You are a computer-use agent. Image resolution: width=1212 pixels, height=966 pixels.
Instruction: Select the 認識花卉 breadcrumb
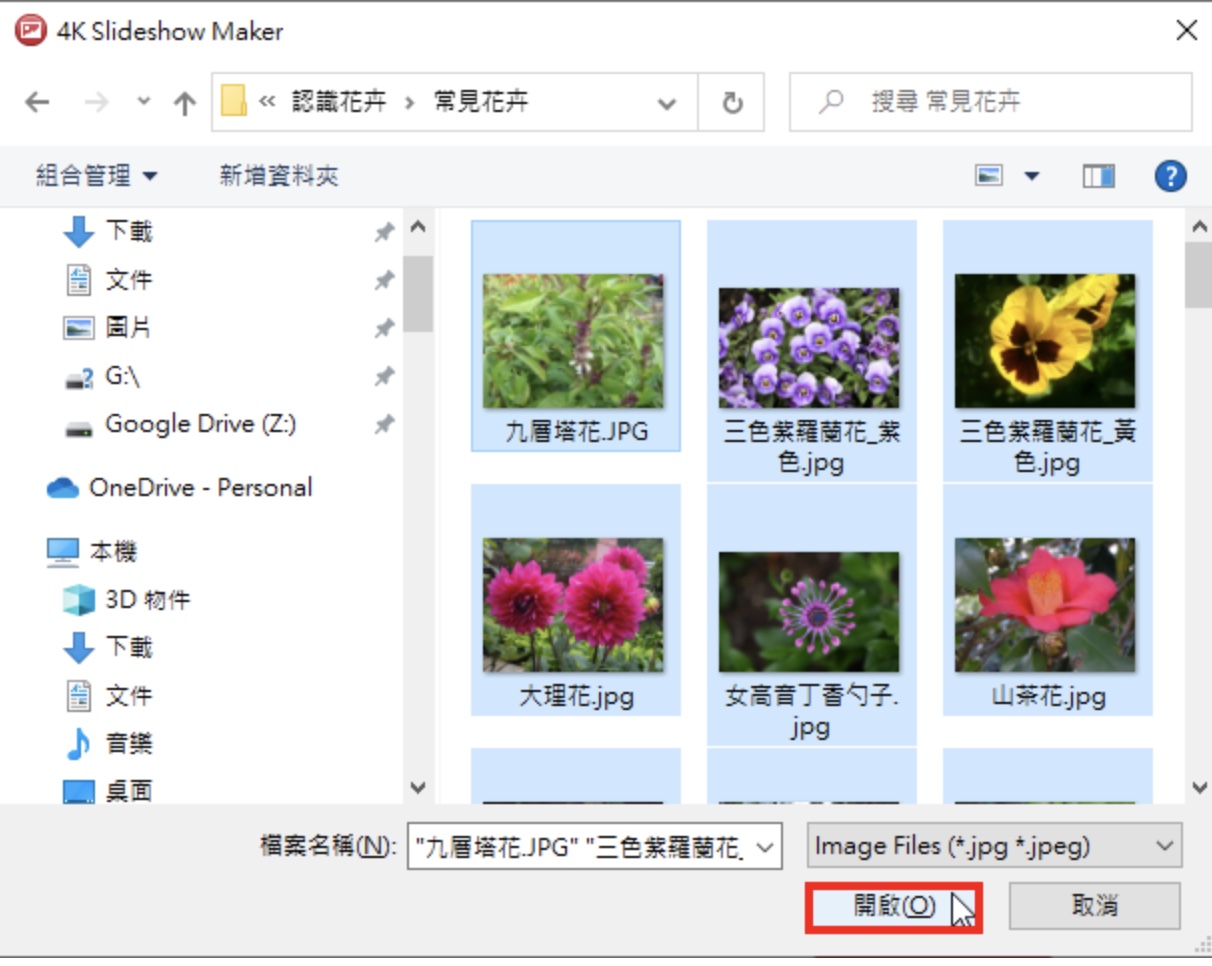tap(339, 102)
